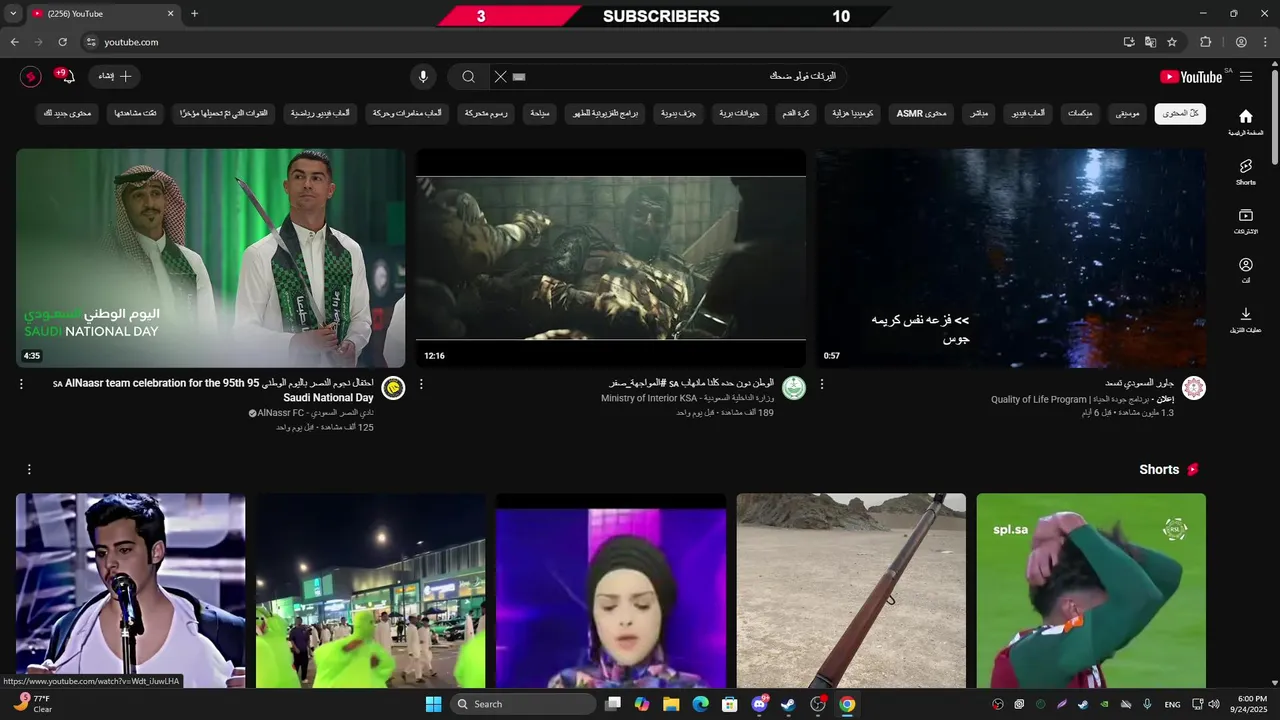Open YouTube notifications bell
1280x720 pixels.
coord(67,77)
